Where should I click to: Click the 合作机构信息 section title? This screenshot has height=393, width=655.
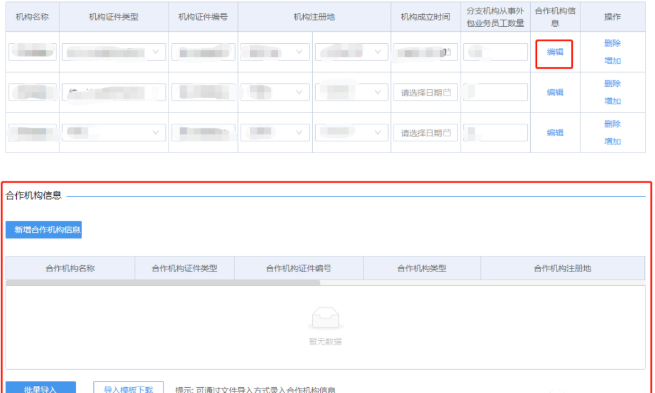click(33, 195)
